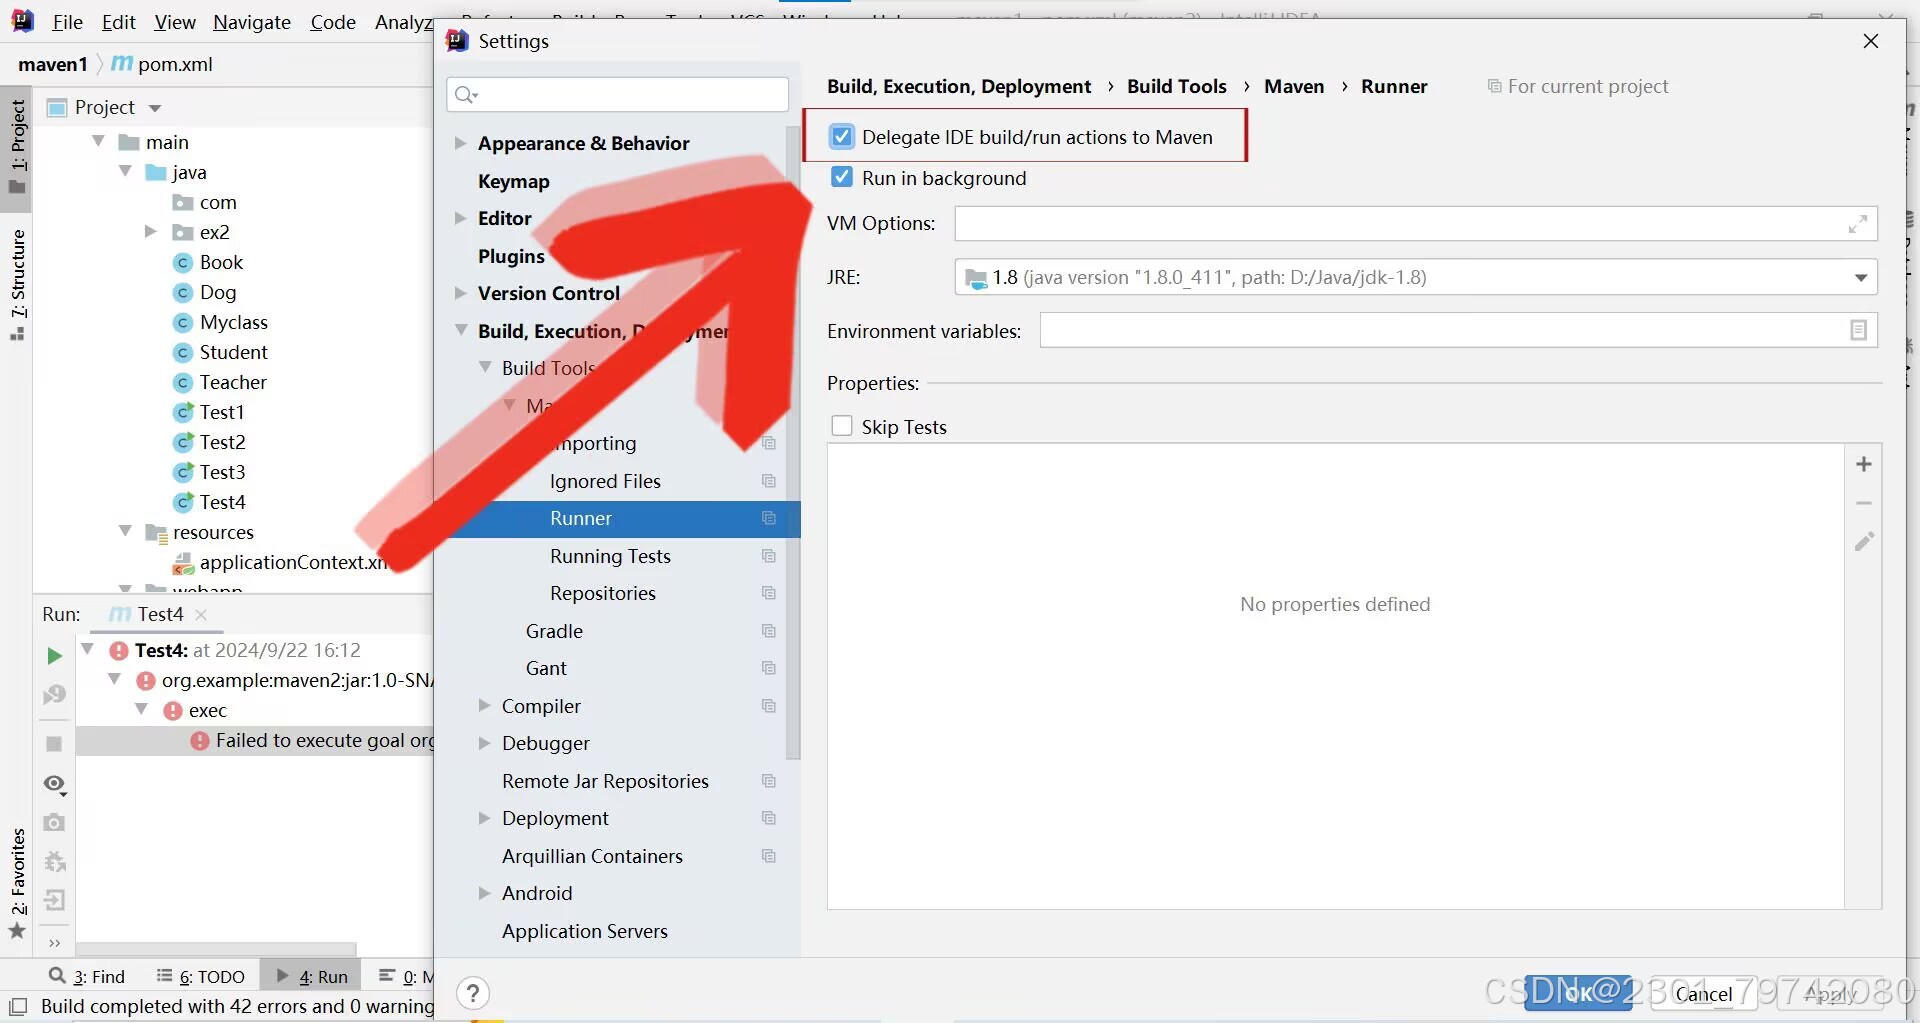
Task: Click project-level icon beside Ignored Files
Action: [x=769, y=481]
